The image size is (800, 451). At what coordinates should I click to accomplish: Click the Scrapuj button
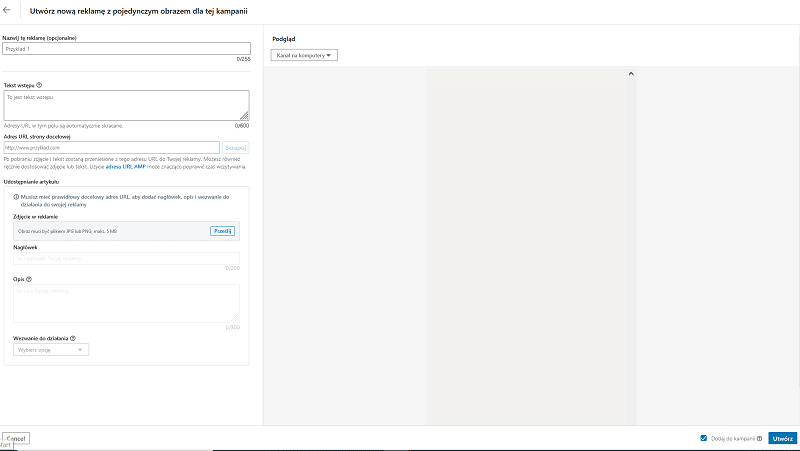click(x=236, y=147)
